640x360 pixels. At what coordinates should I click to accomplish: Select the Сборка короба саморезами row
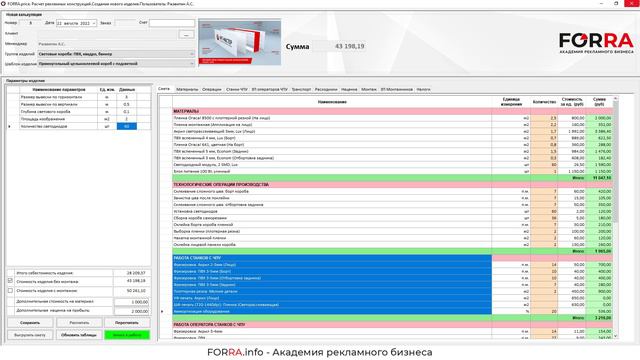(x=392, y=218)
